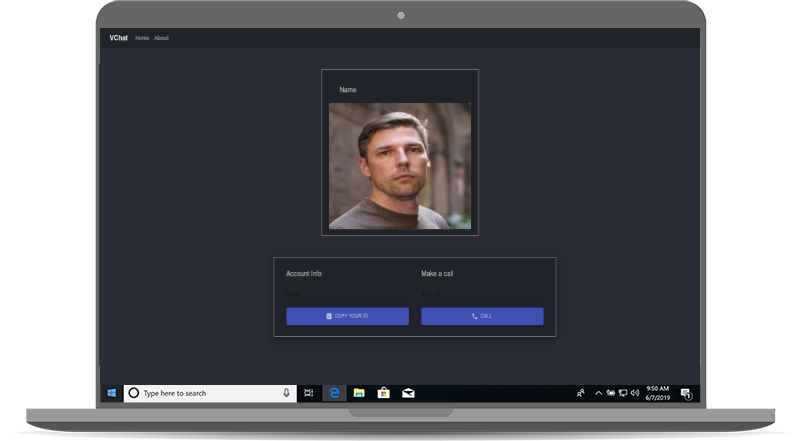The width and height of the screenshot is (800, 441).
Task: Open the About nav link
Action: pyautogui.click(x=161, y=38)
